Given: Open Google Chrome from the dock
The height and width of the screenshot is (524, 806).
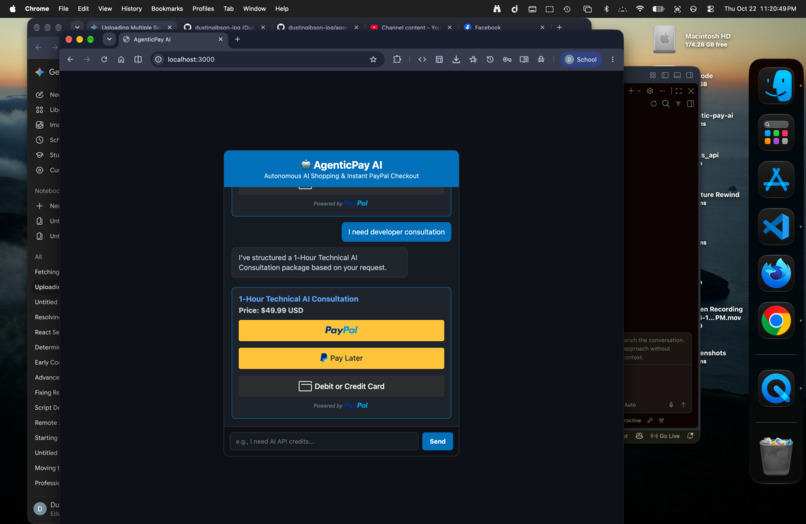Looking at the screenshot, I should pos(776,320).
